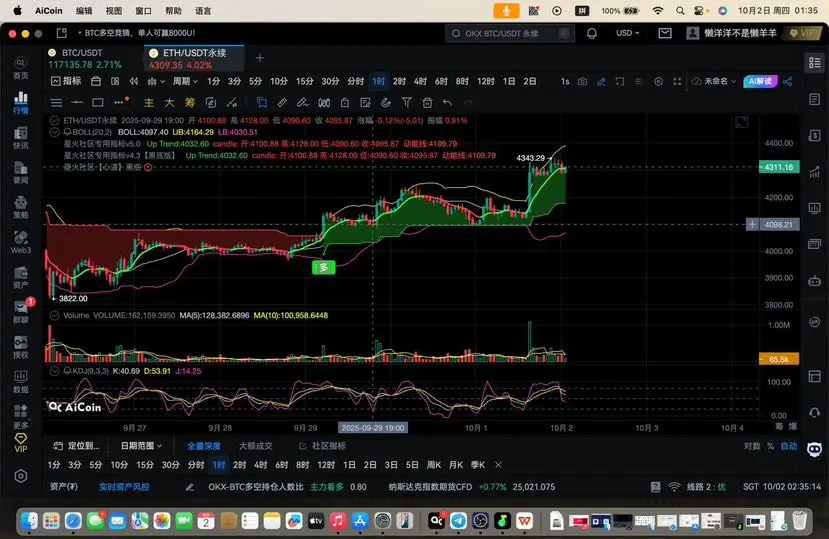Screen dimensions: 829x539
Task: Open the 群聊 group chat sidebar item
Action: 21,312
